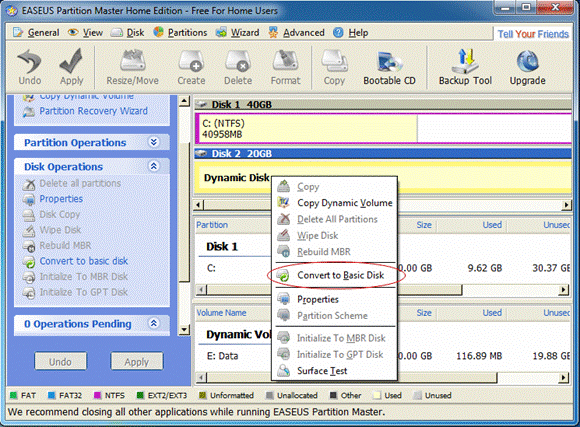Click Delete all partitions in sidebar
Viewport: 580px width, 427px height.
71,184
